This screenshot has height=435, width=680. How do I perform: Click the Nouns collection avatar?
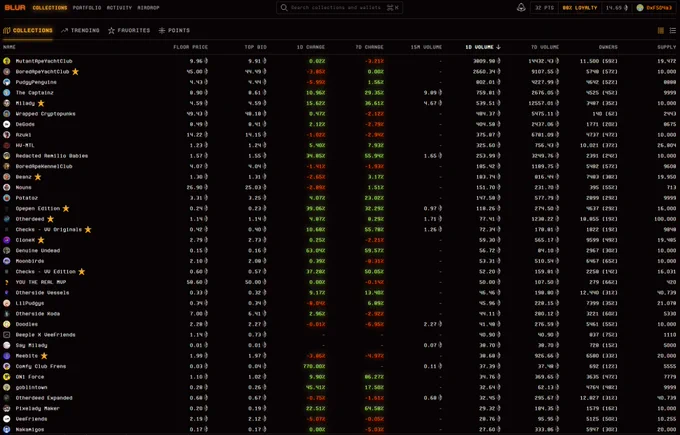7,187
